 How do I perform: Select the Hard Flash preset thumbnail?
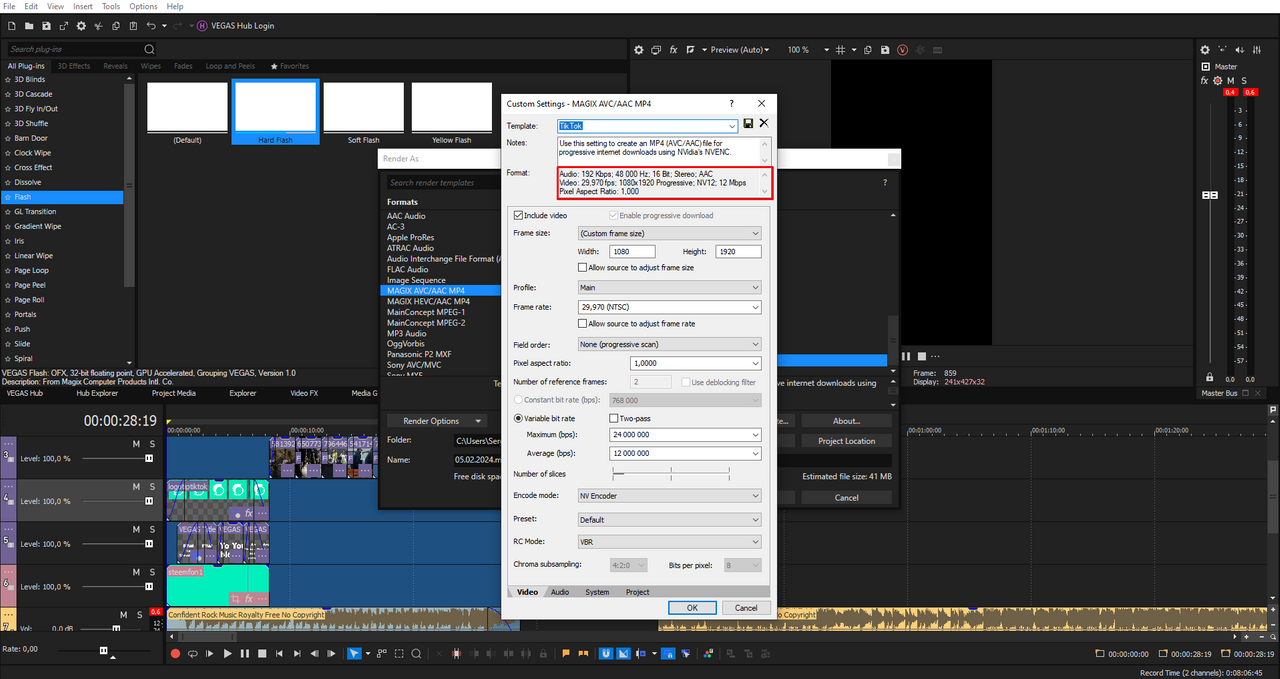(275, 113)
